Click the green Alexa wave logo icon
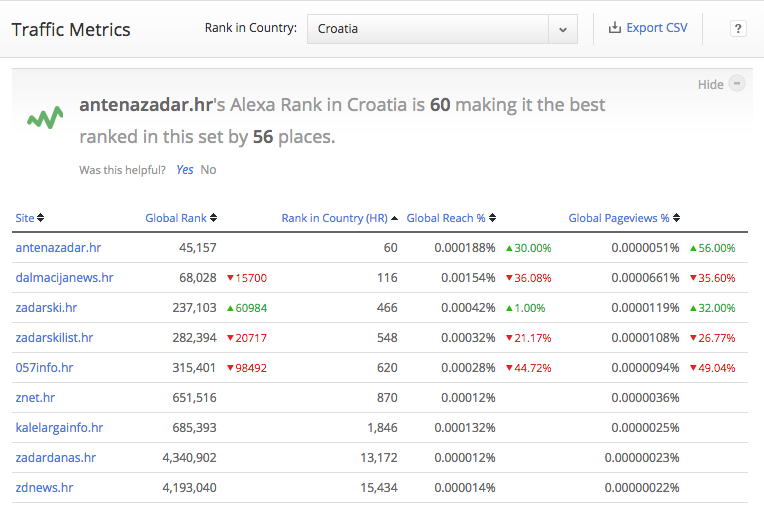764x512 pixels. (45, 118)
